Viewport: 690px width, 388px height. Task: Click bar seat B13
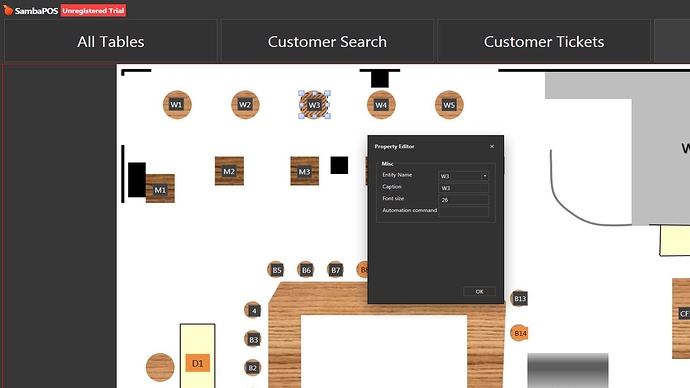coord(519,298)
